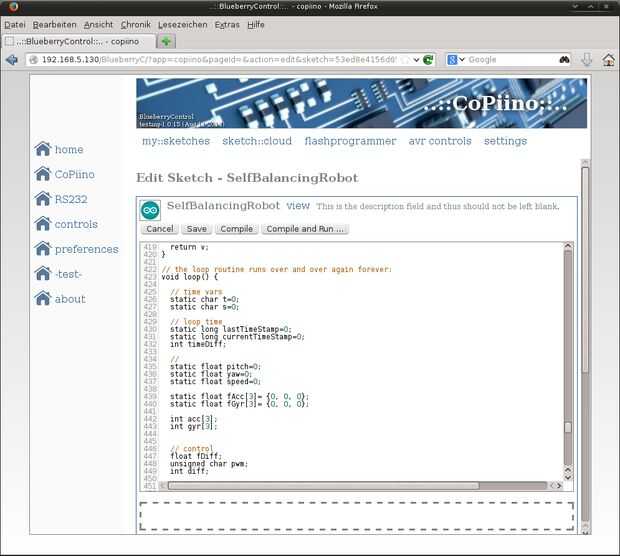620x556 pixels.
Task: Click the page vertical scrollbar
Action: 585,269
